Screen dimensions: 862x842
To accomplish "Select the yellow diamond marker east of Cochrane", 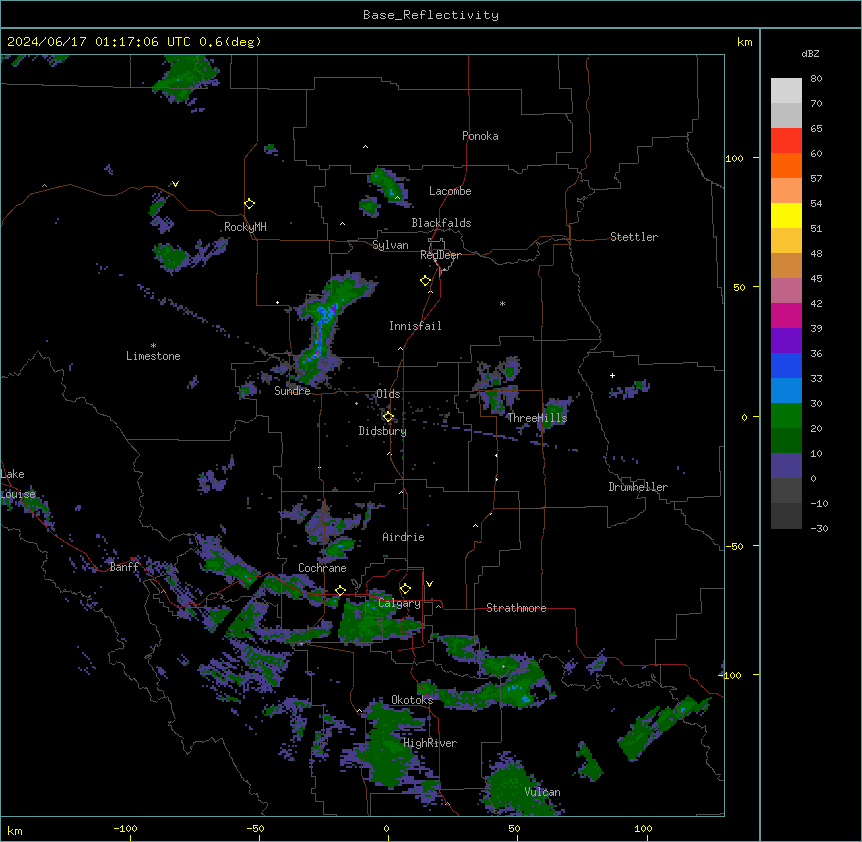I will pyautogui.click(x=340, y=590).
